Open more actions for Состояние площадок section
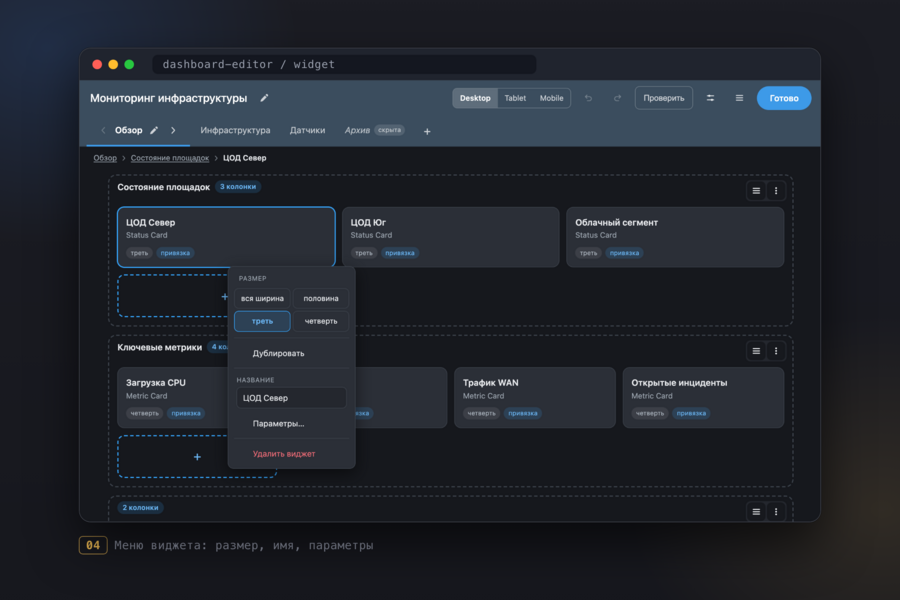Screen dimensions: 900x600 [776, 191]
